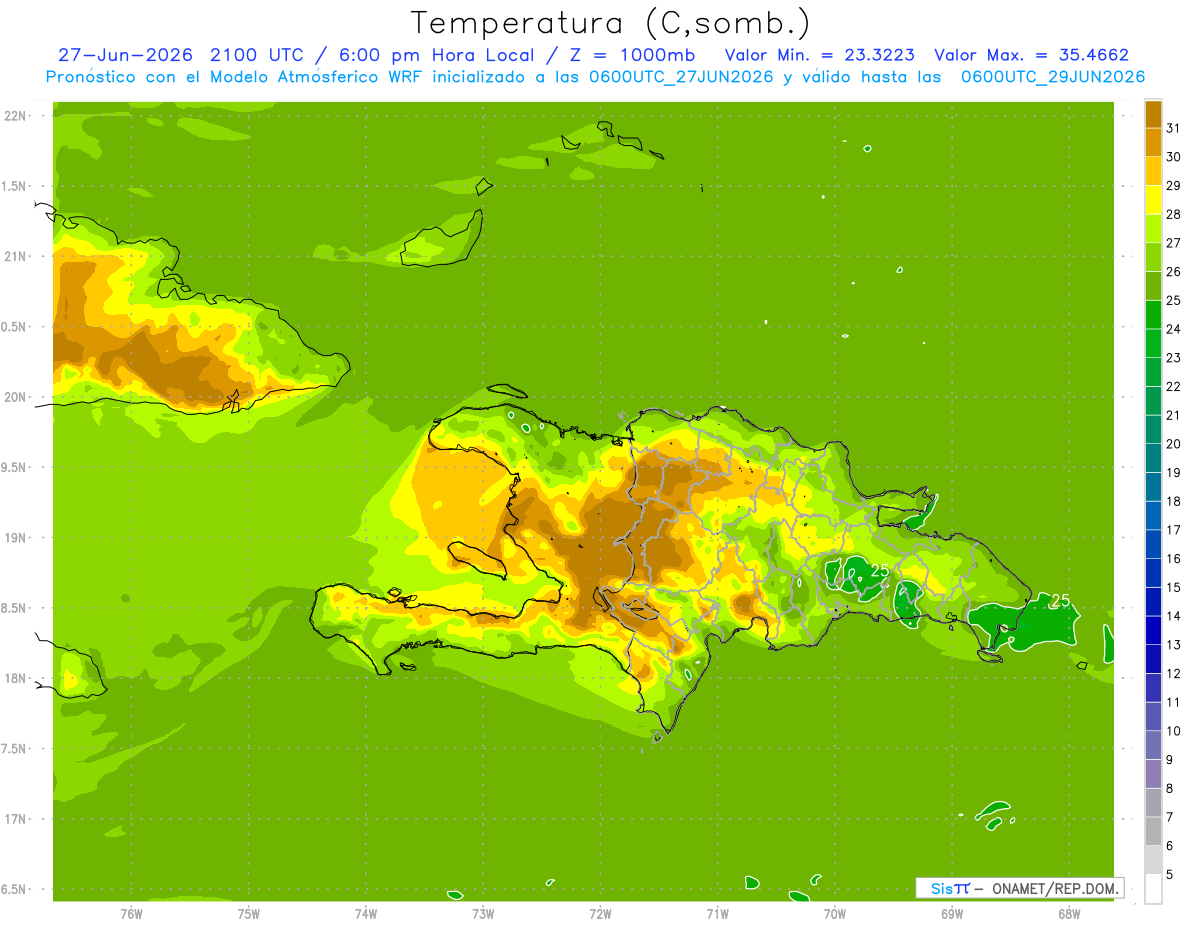Click the "74W" longitude axis label
1200x927 pixels.
pos(365,913)
